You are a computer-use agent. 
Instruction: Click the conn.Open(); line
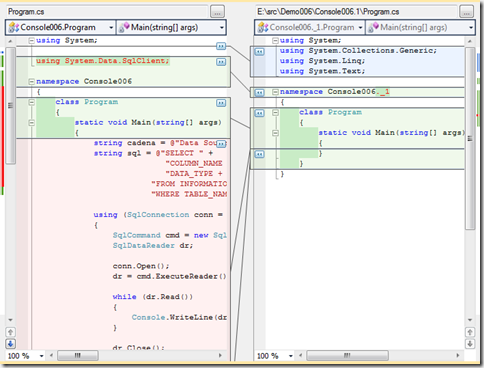[x=141, y=266]
